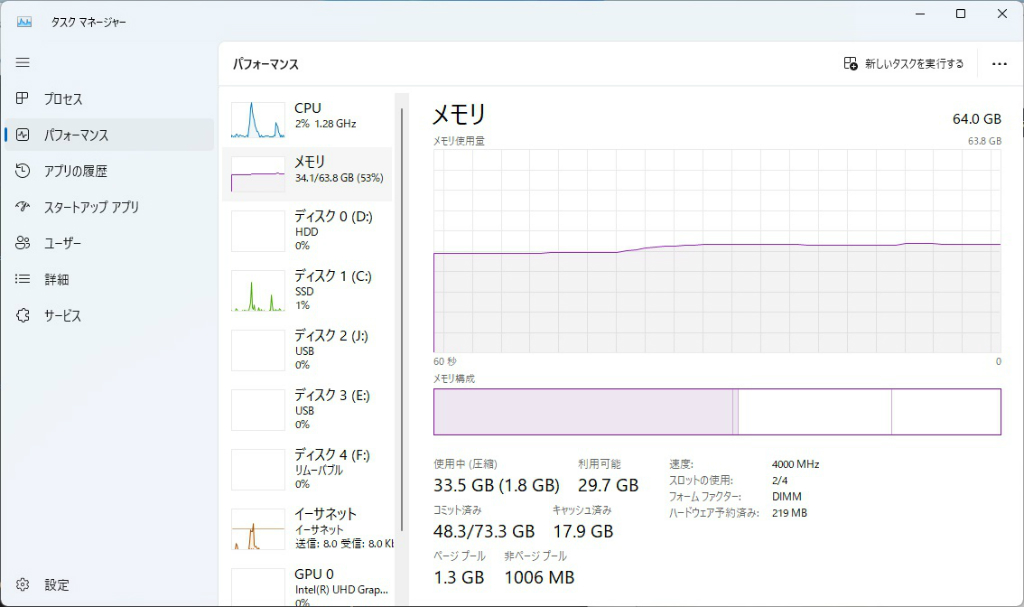Select ディスク 1 (C:) graph thumbnail
Image resolution: width=1024 pixels, height=607 pixels.
click(258, 291)
